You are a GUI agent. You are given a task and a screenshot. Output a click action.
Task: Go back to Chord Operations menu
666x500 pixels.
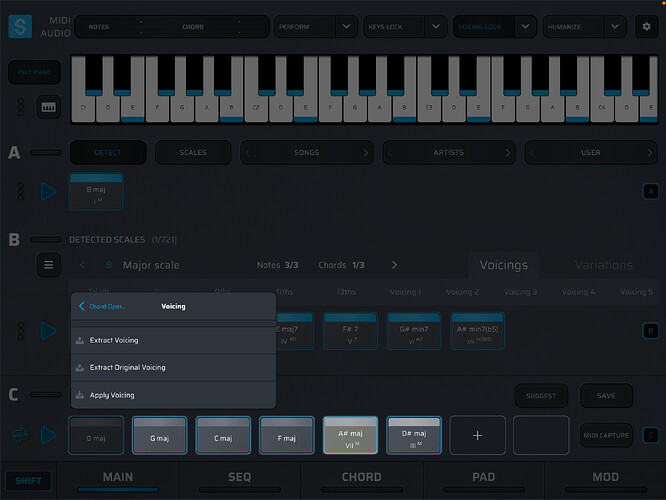103,306
